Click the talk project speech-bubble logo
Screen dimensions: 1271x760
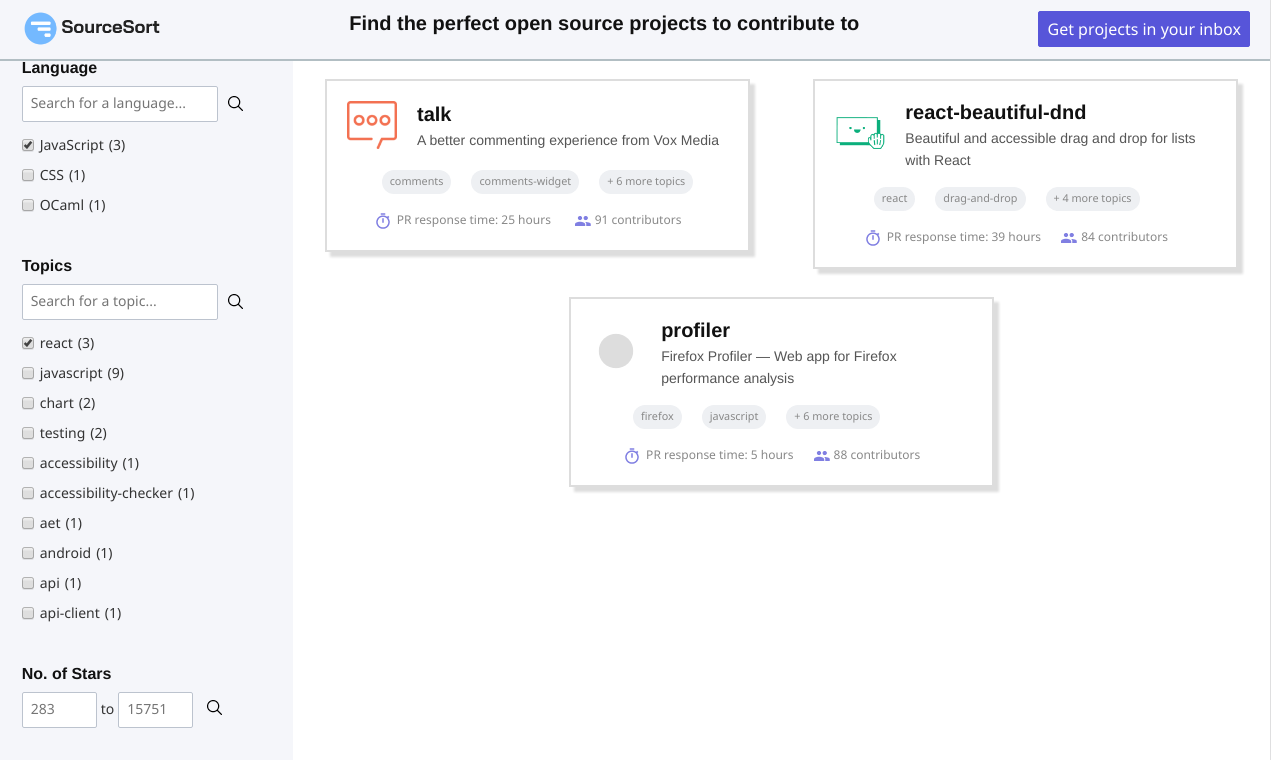pos(372,125)
